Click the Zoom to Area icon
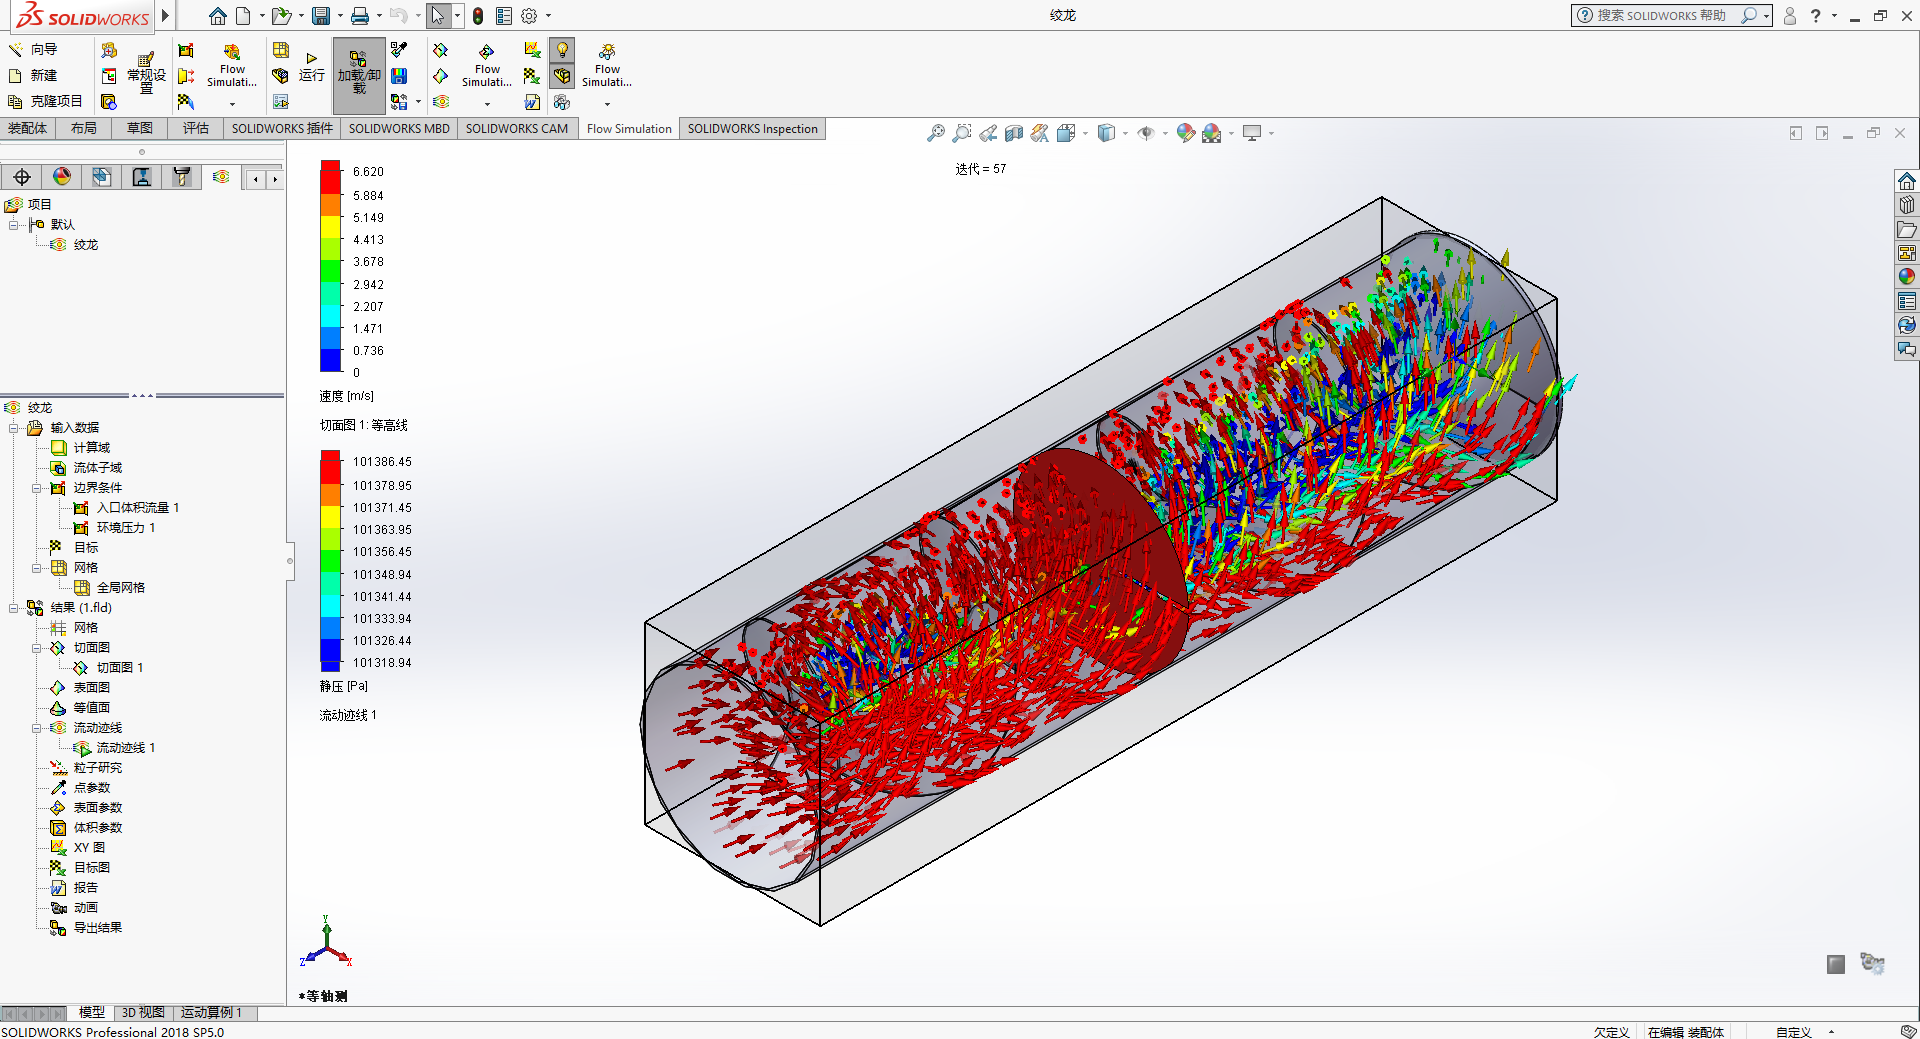The width and height of the screenshot is (1920, 1039). pos(962,133)
